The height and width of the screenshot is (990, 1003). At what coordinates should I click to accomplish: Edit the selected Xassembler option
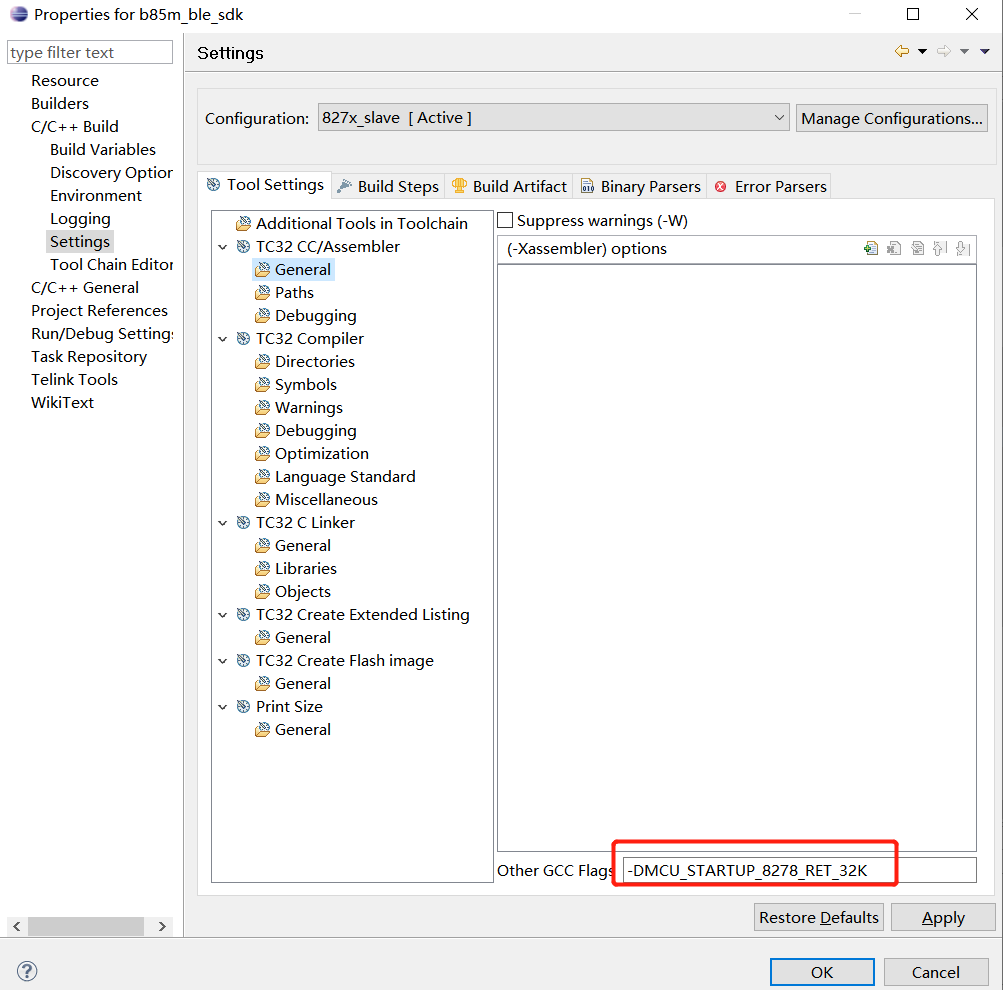[x=917, y=248]
